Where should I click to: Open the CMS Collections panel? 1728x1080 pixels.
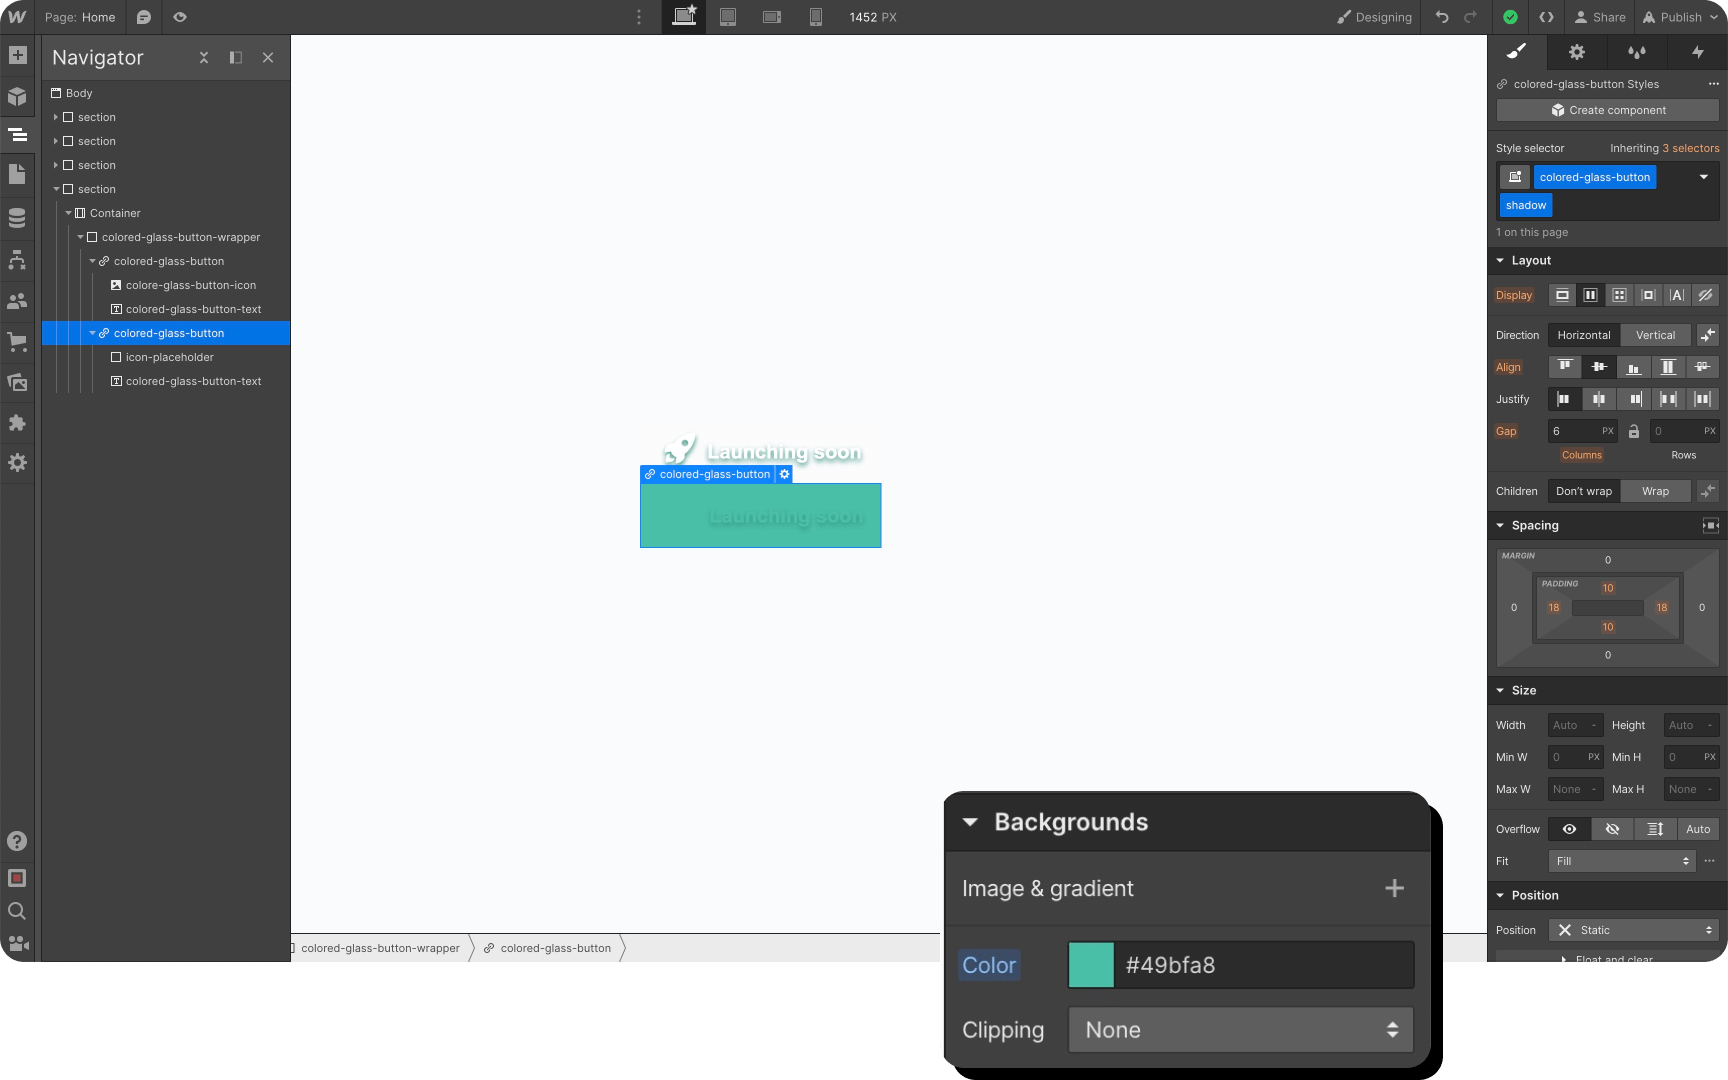click(18, 218)
